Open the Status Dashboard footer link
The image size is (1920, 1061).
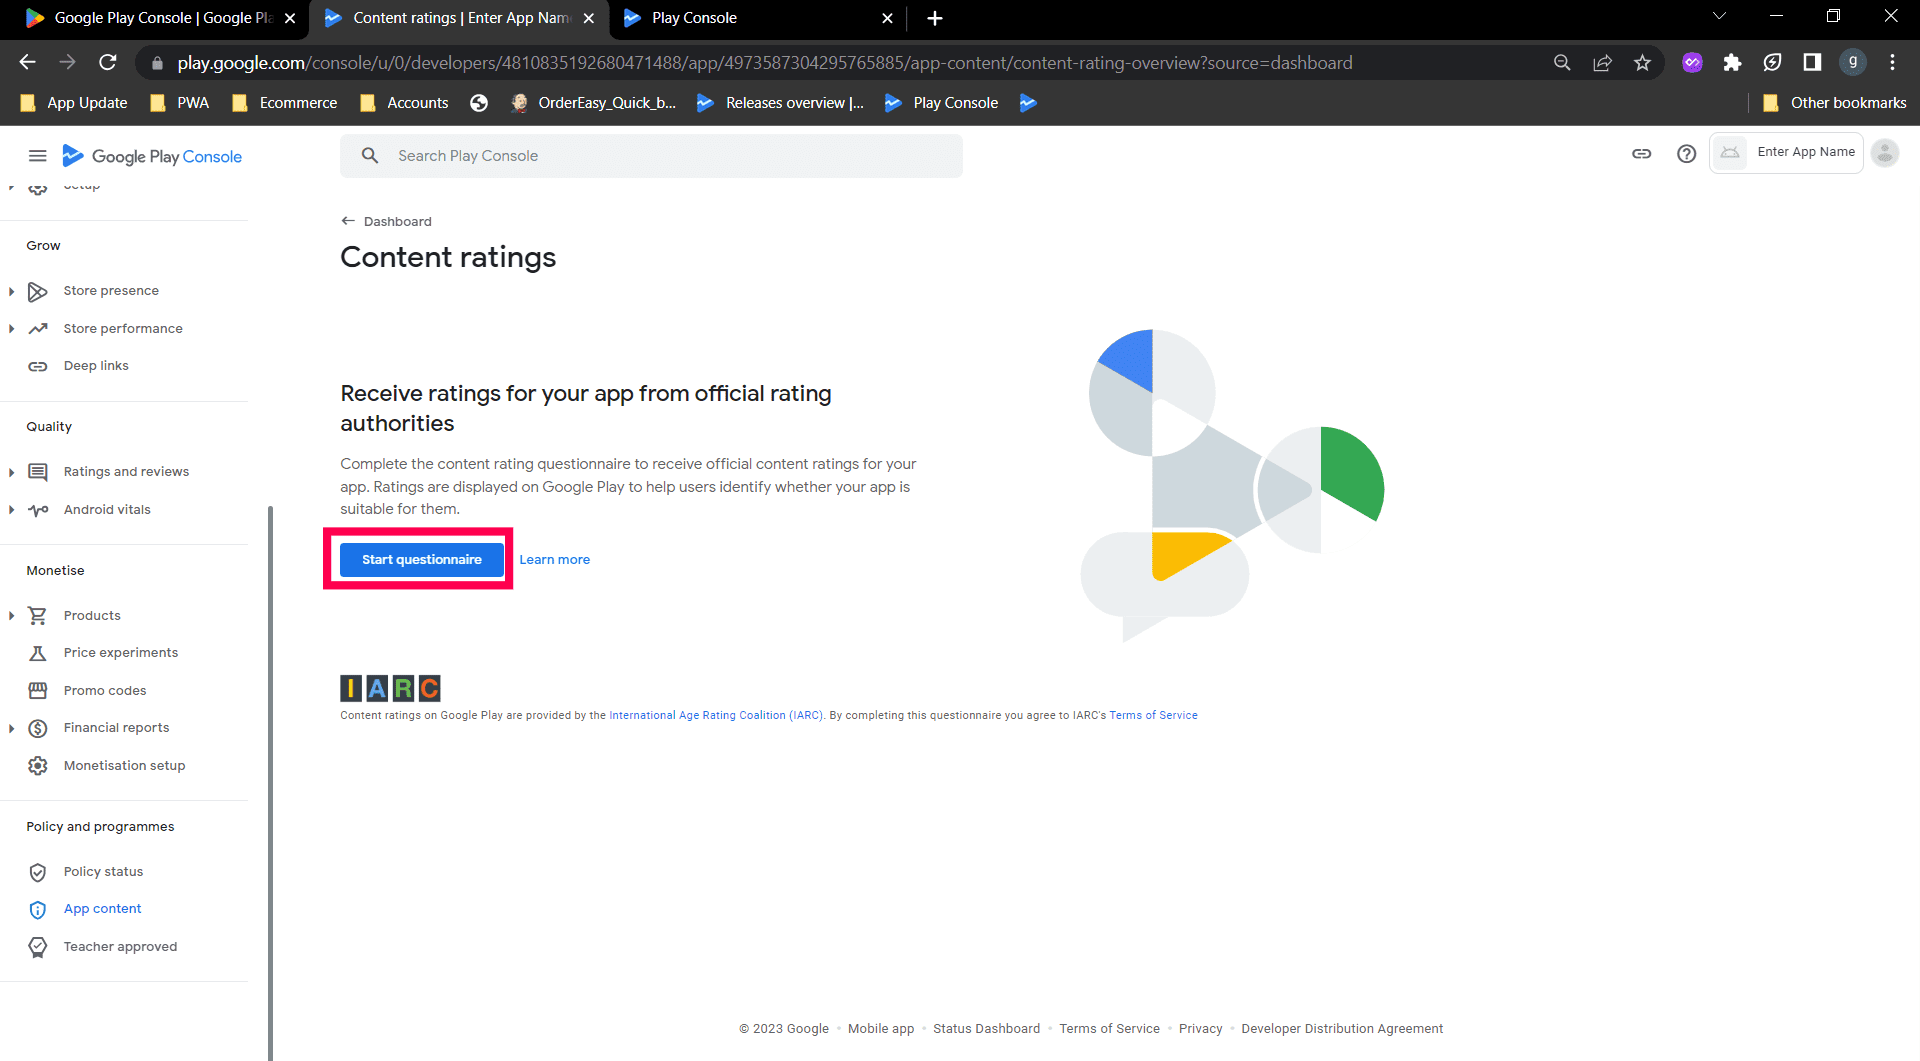pyautogui.click(x=986, y=1029)
